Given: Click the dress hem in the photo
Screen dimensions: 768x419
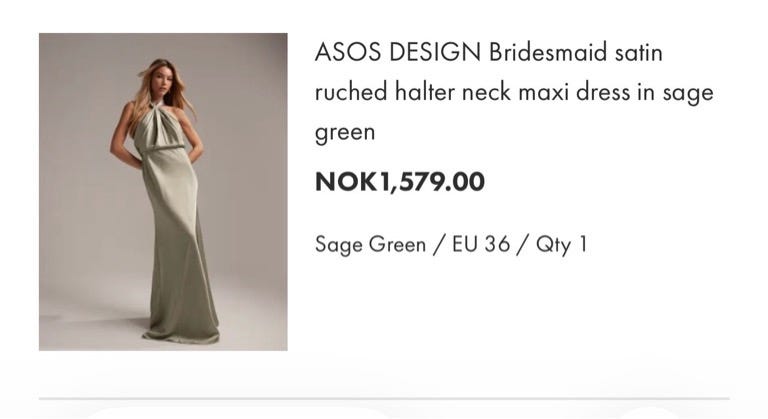Looking at the screenshot, I should 181,336.
